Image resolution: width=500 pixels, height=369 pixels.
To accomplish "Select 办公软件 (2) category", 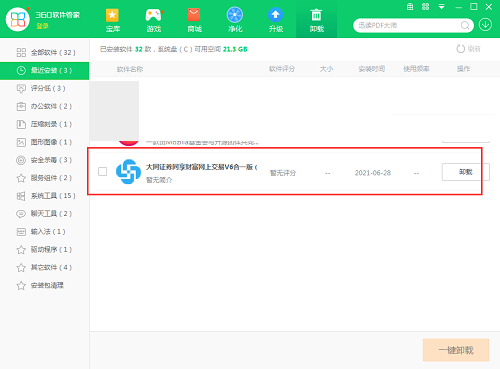I will tap(45, 106).
